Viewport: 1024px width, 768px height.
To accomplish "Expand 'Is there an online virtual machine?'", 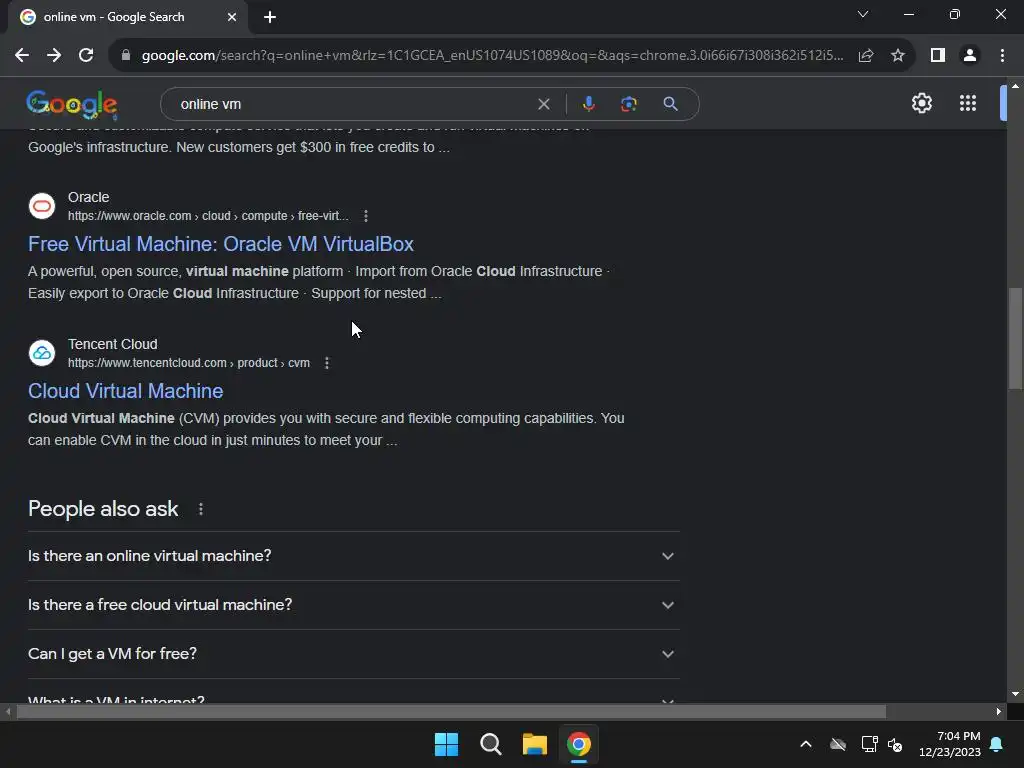I will [x=354, y=556].
